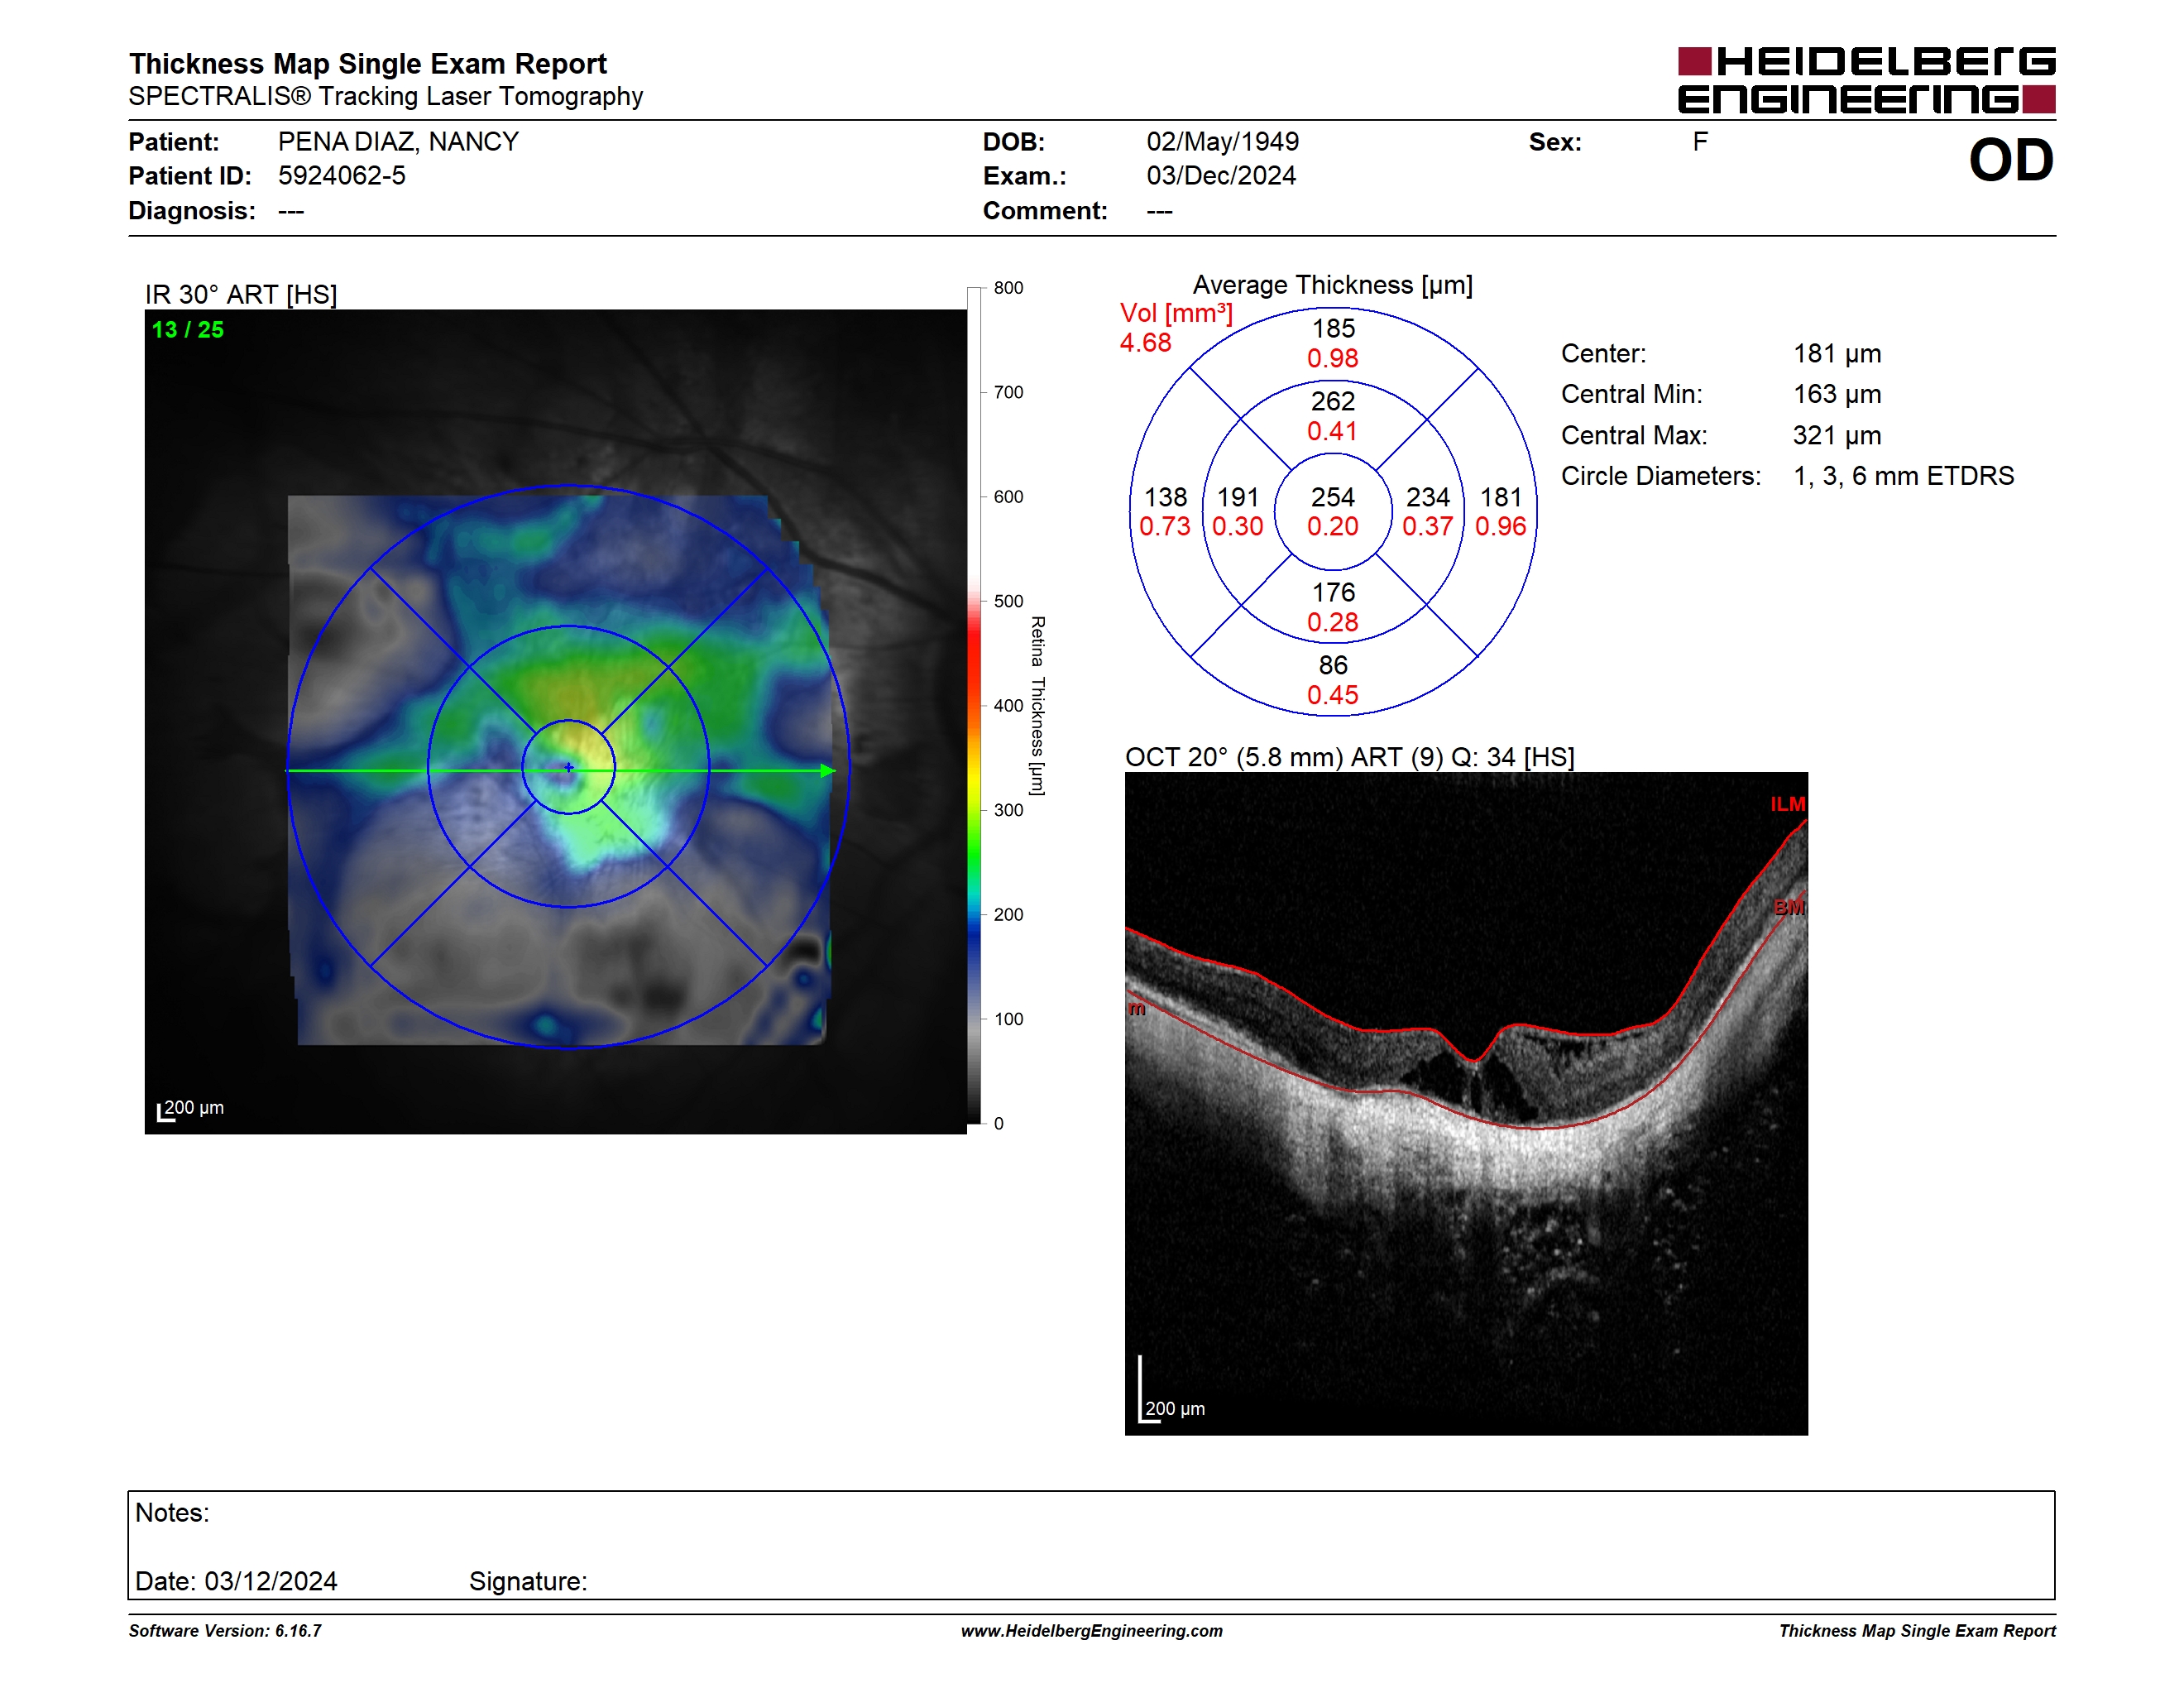Click the 500 tick on thickness scale
The height and width of the screenshot is (1688, 2184).
[1008, 601]
